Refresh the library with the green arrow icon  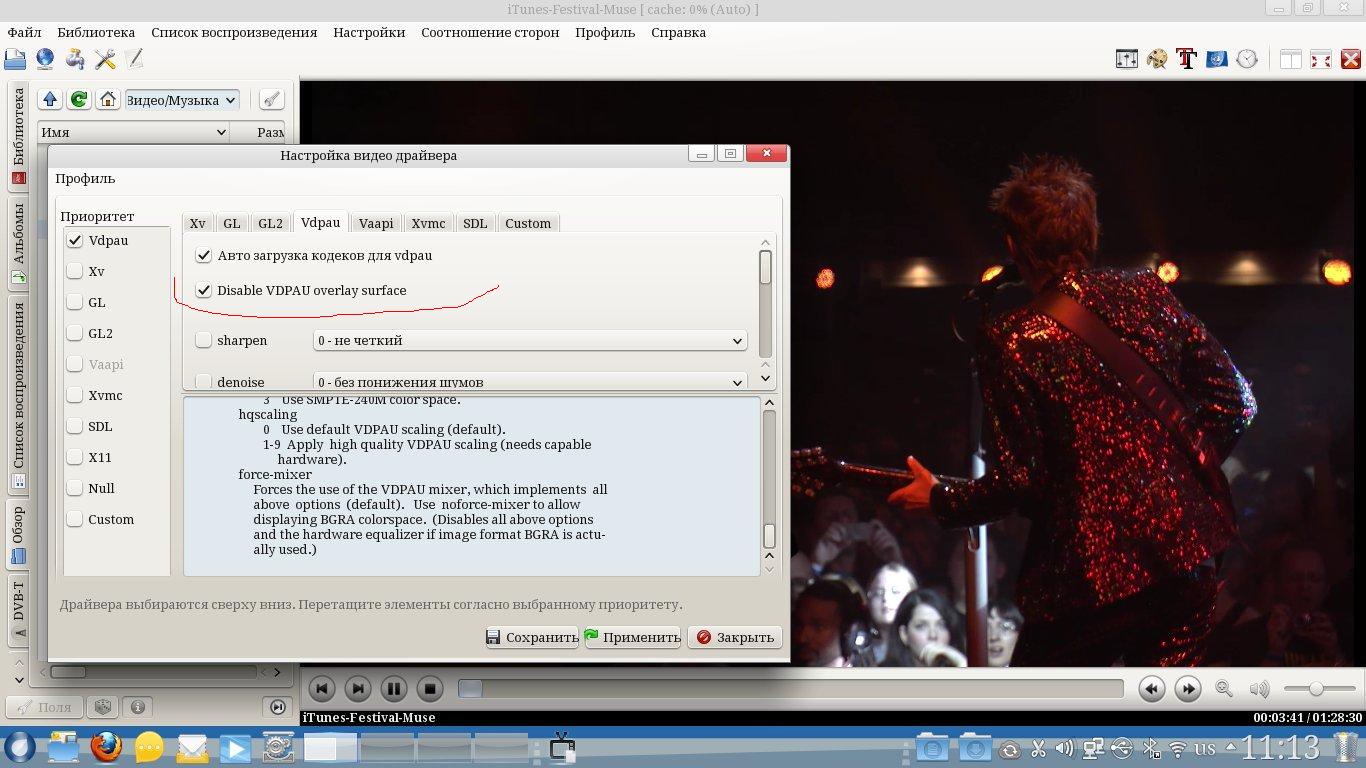pos(78,100)
